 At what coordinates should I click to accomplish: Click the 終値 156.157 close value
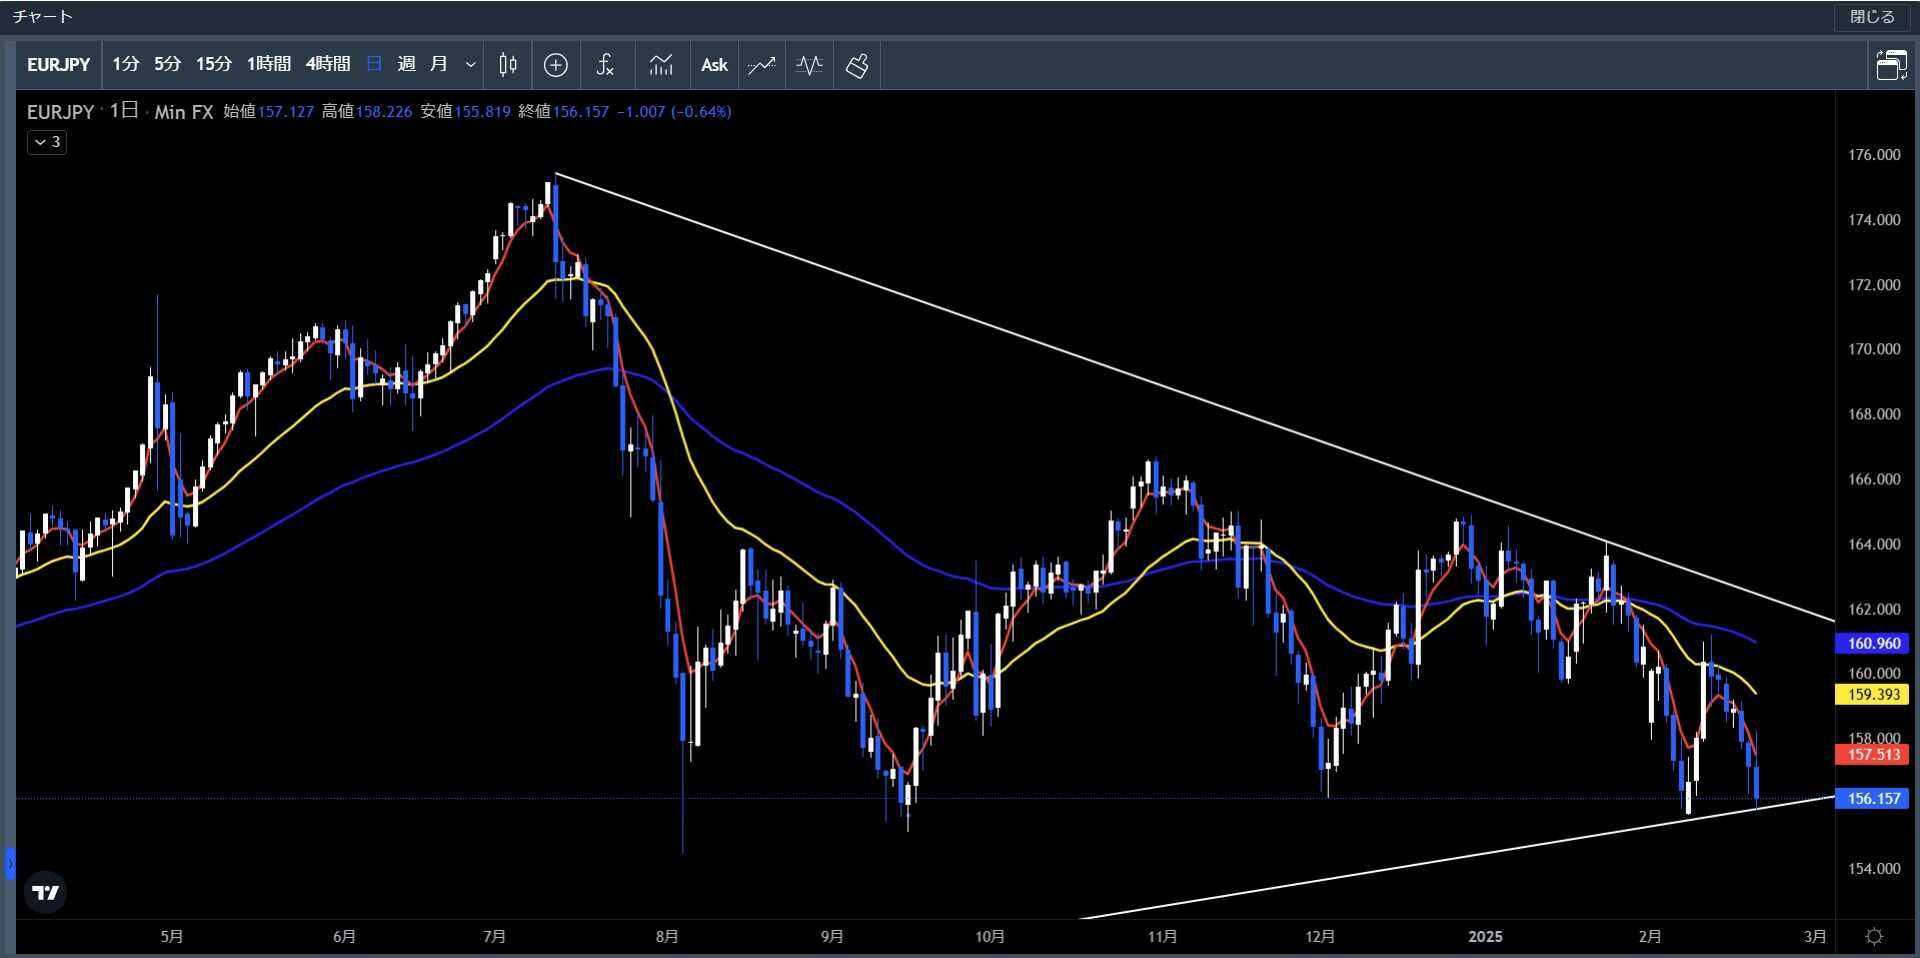click(x=563, y=112)
